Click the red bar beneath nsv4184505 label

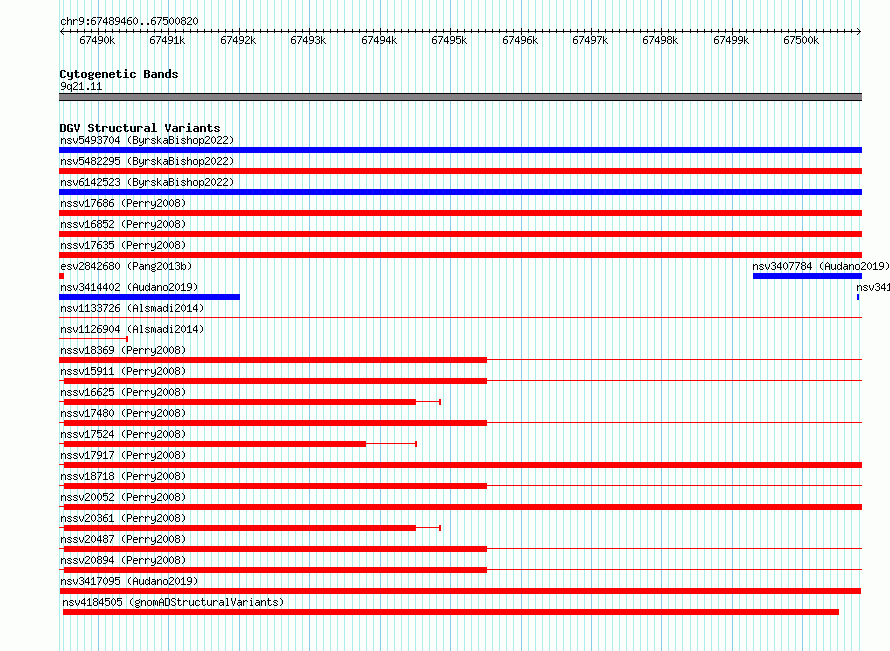point(451,612)
